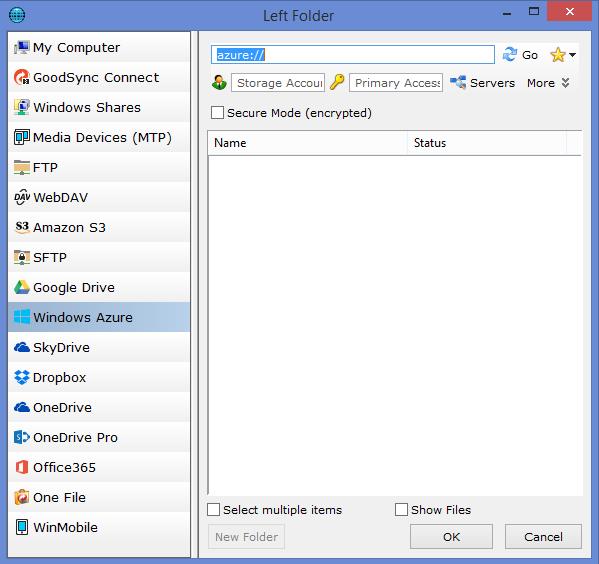Click the Go refresh arrows icon
599x564 pixels.
(509, 55)
